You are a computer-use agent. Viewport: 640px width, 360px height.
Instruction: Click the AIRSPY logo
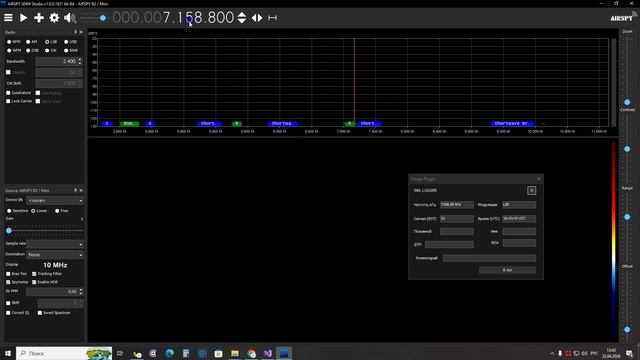622,18
